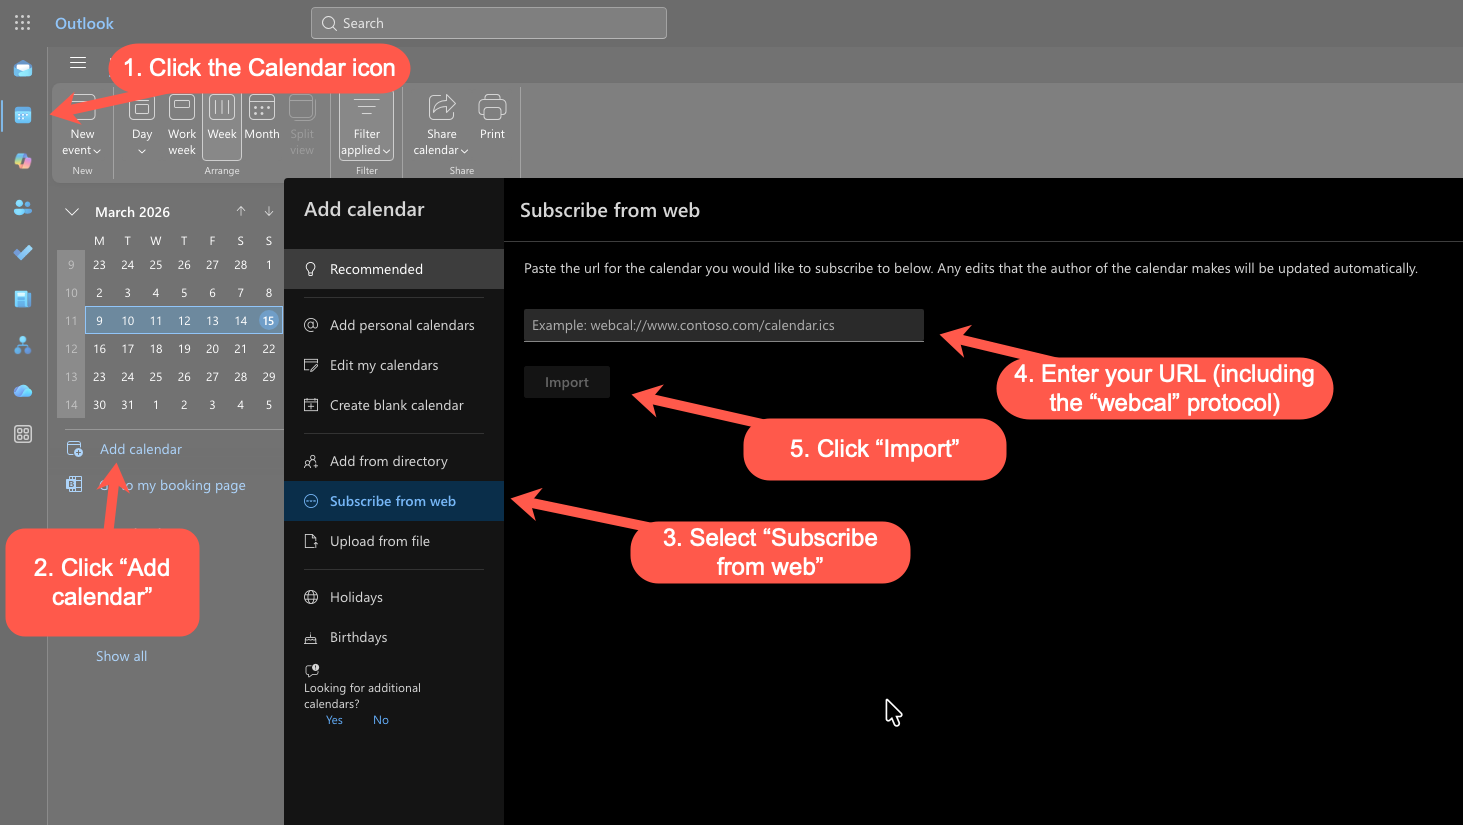Select the Calendar icon in the sidebar
The image size is (1463, 825).
point(22,116)
